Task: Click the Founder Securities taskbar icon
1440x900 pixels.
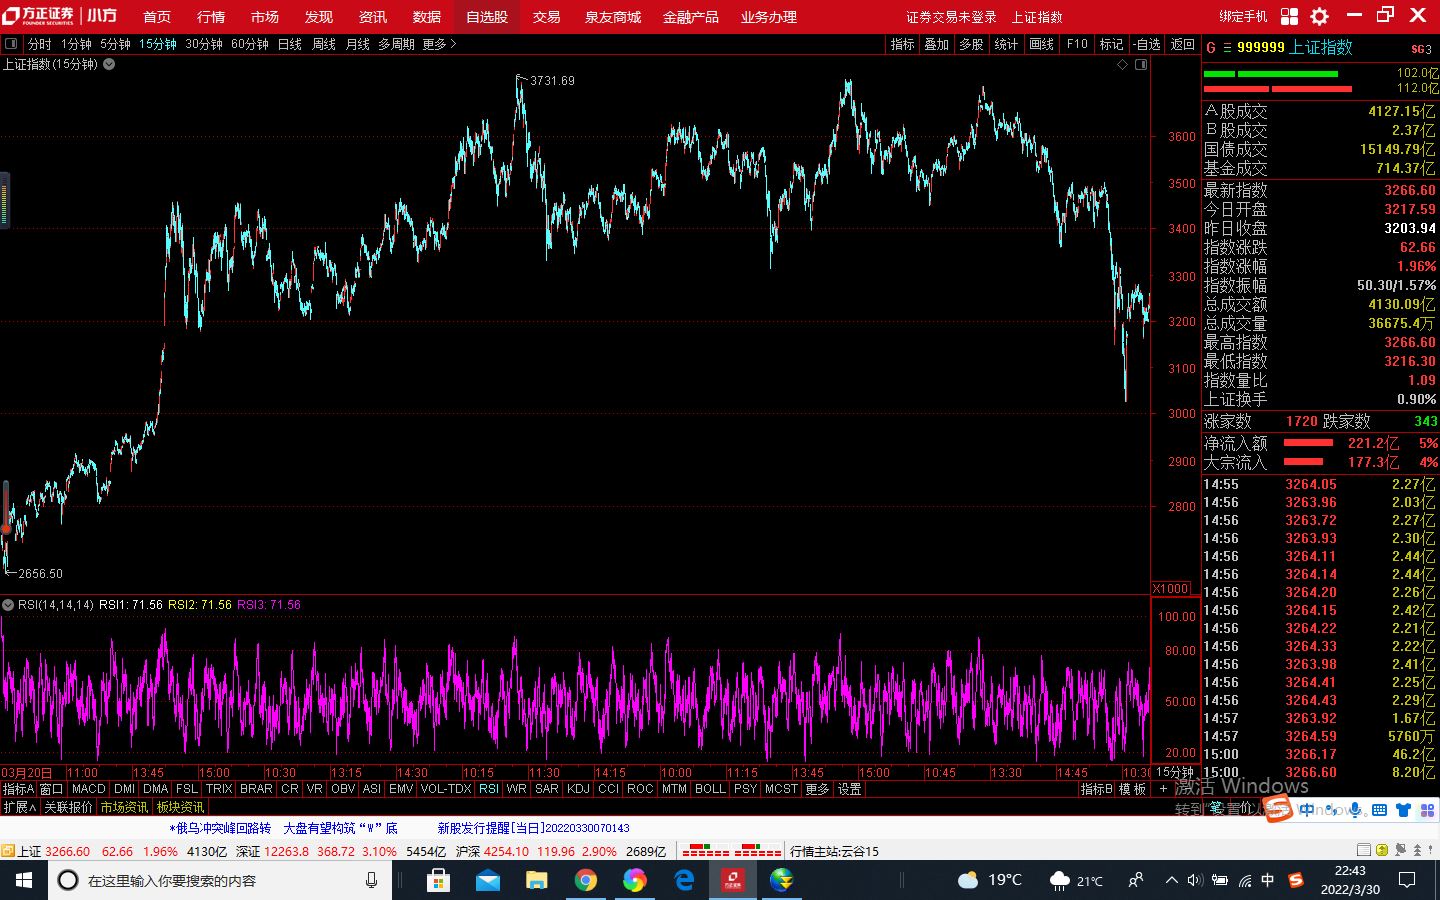Action: coord(733,880)
